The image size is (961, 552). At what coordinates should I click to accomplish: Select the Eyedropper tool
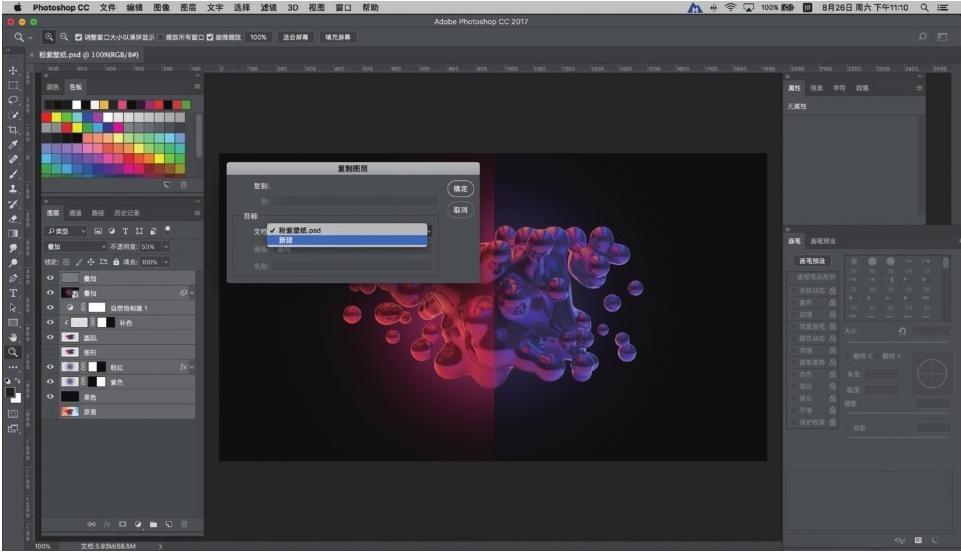coord(13,145)
